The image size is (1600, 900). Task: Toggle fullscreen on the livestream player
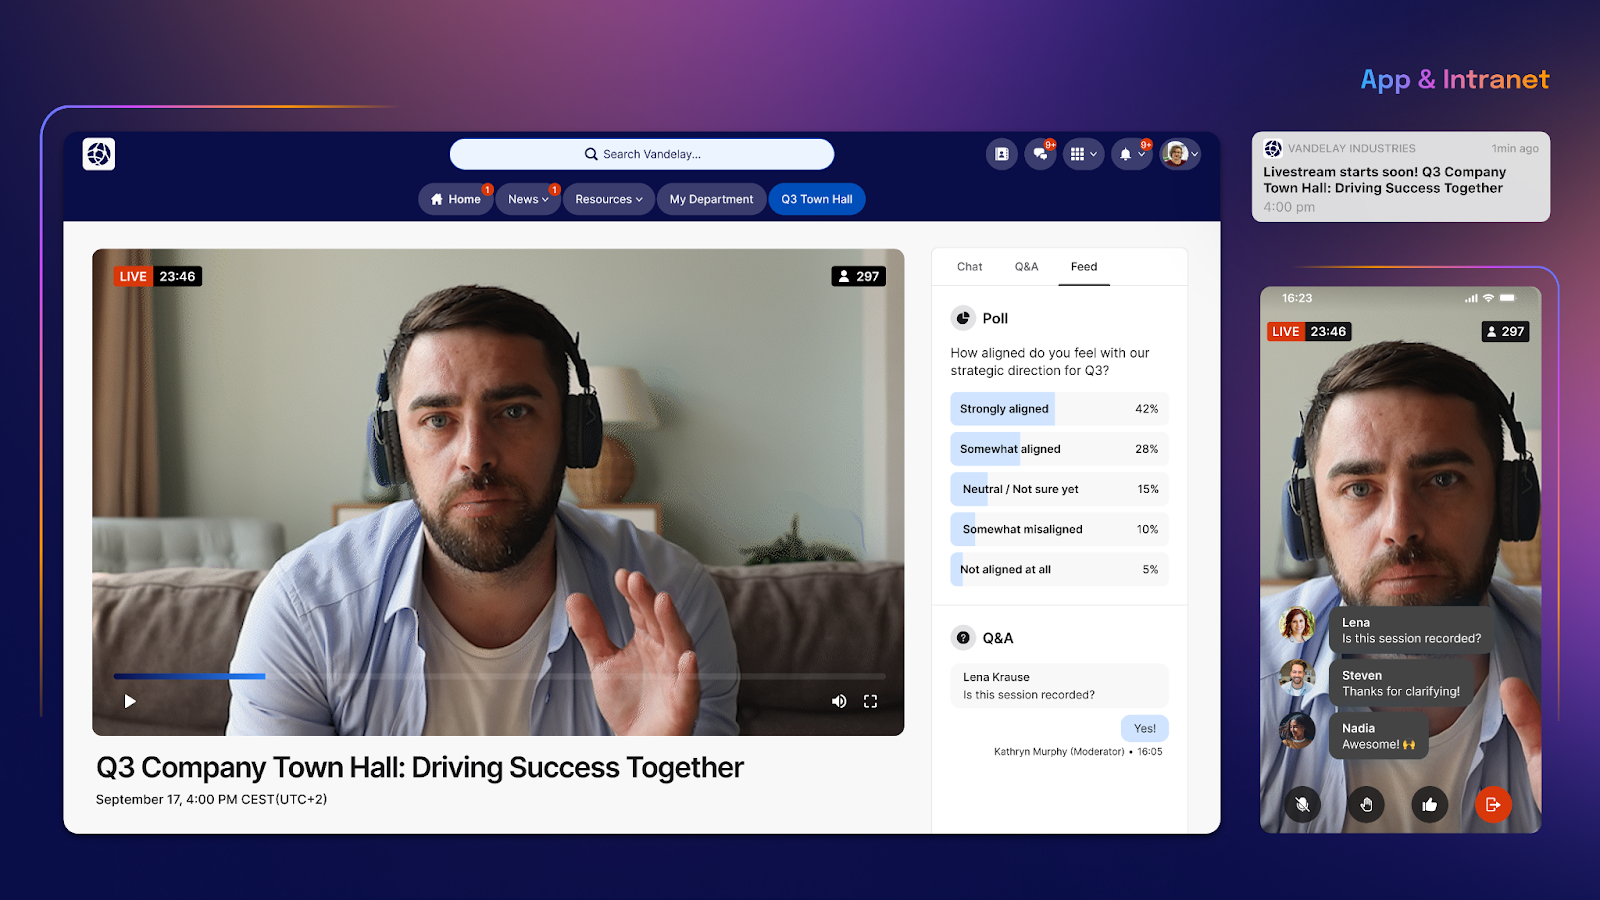(x=870, y=701)
